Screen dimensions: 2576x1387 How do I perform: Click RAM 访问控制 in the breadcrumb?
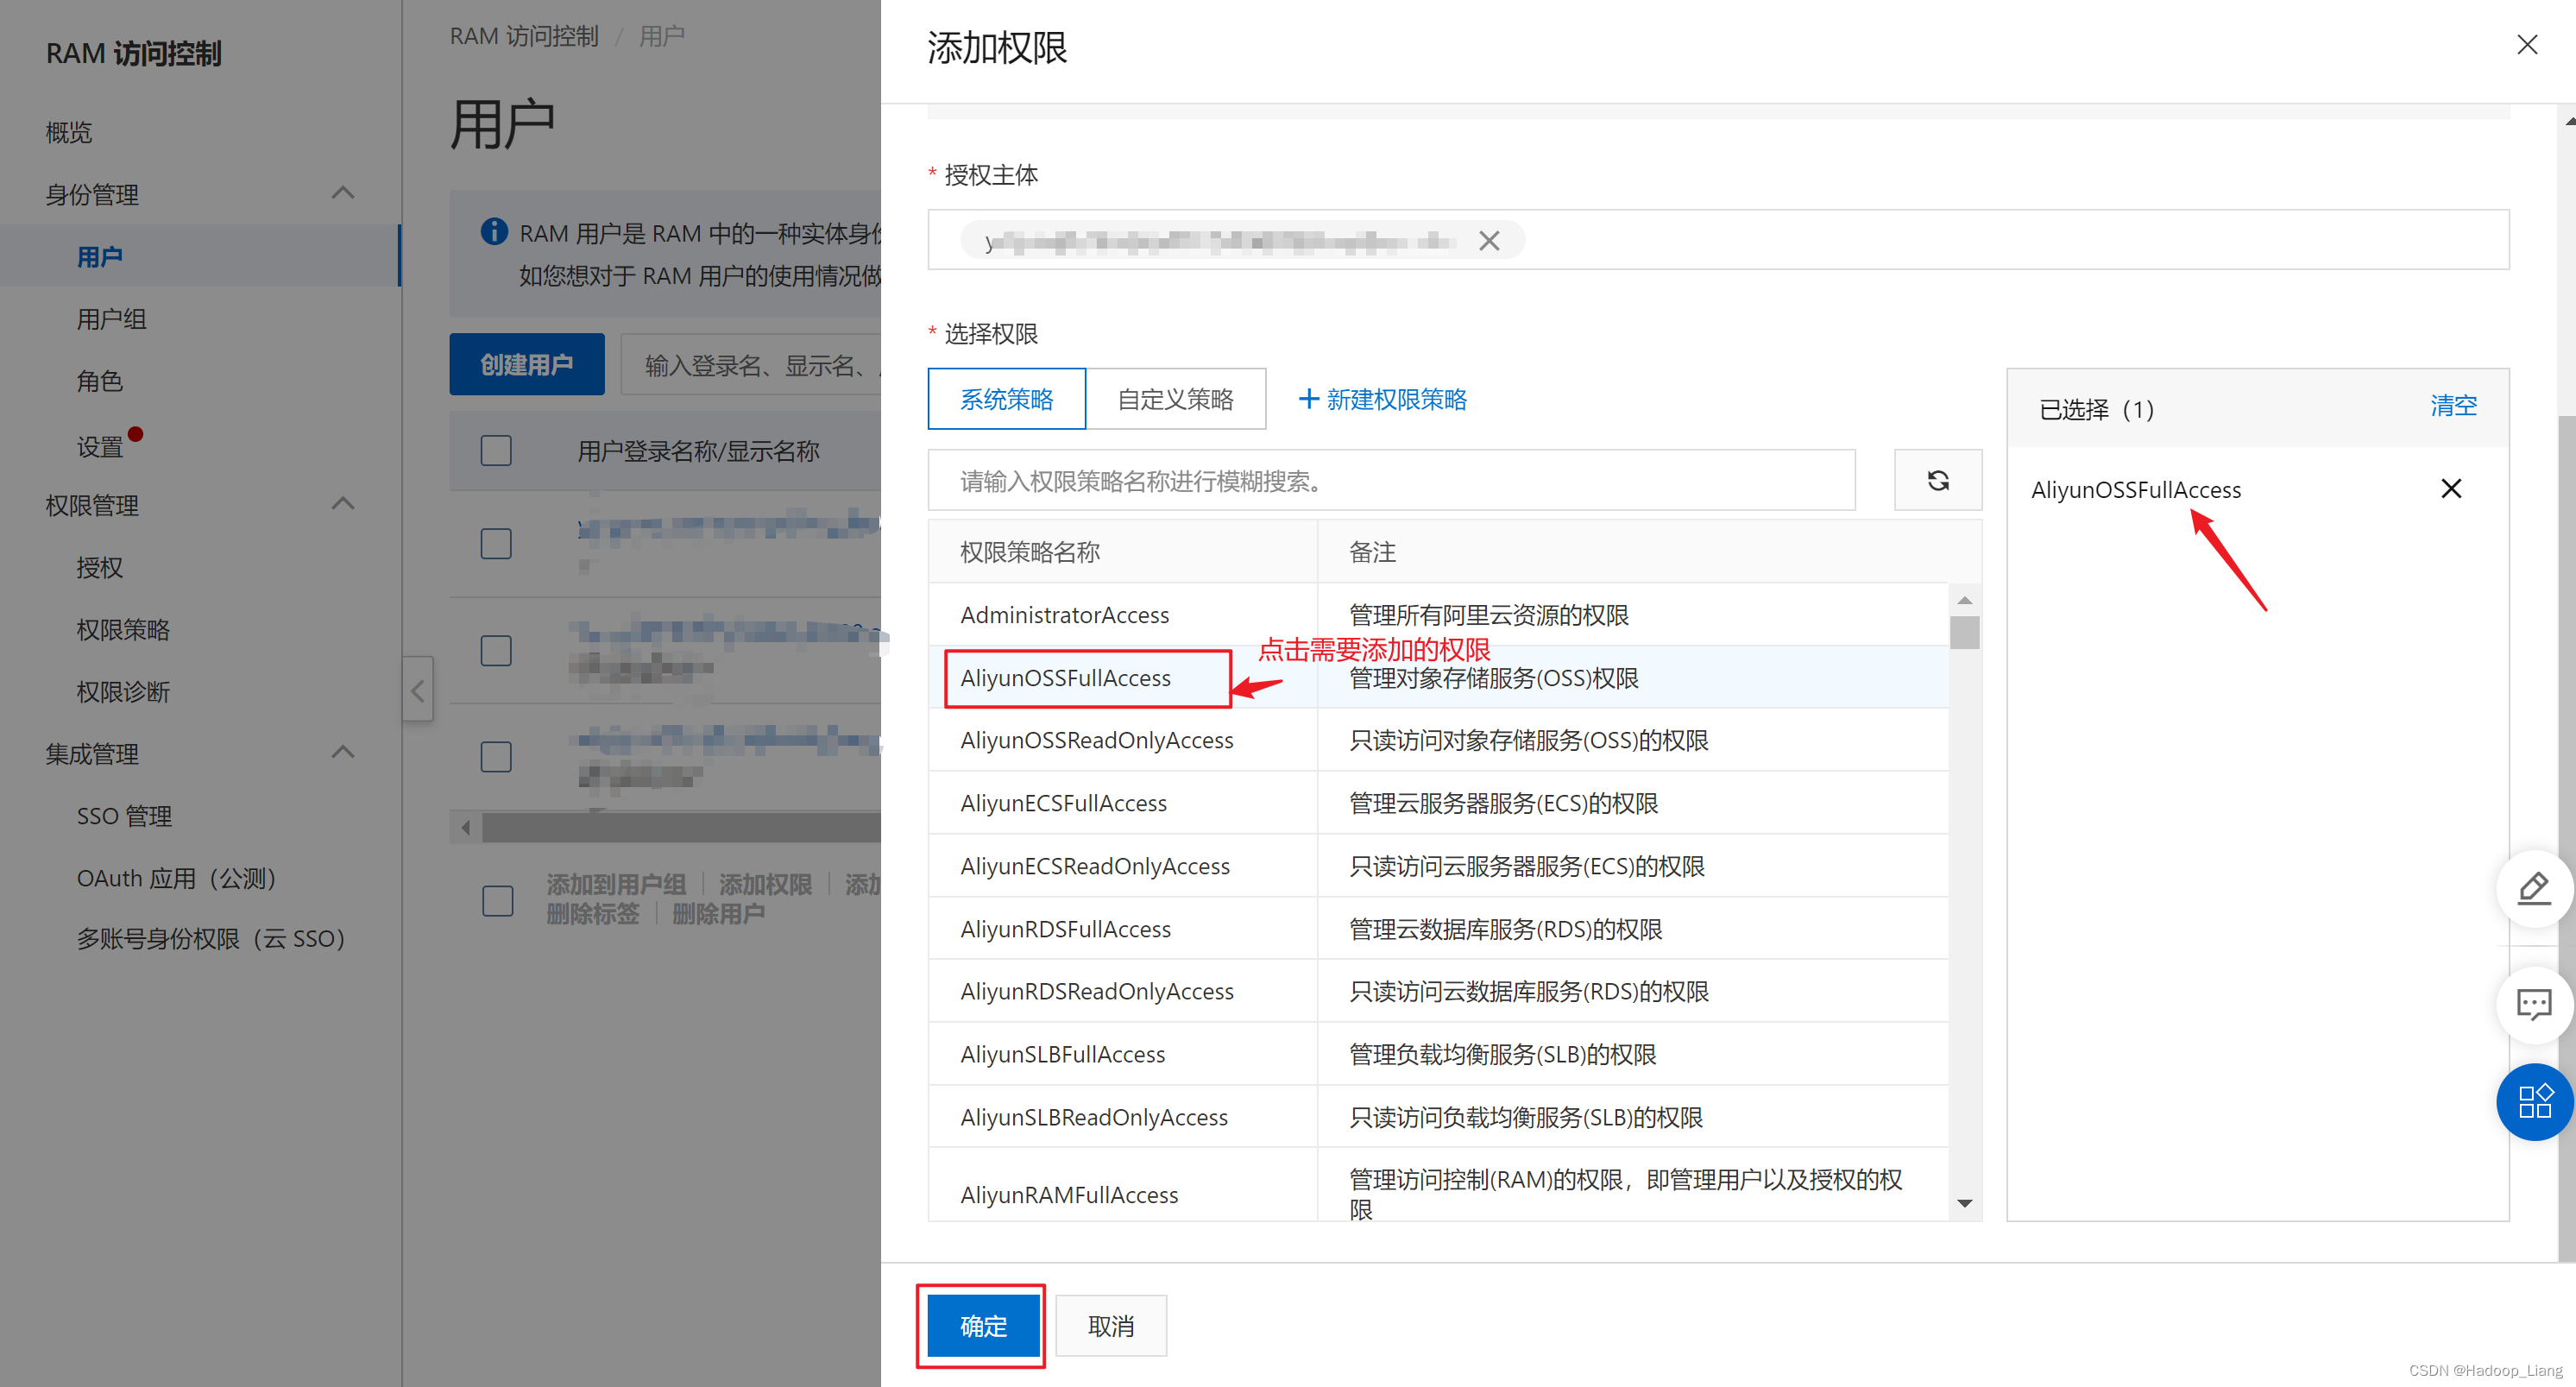(524, 36)
